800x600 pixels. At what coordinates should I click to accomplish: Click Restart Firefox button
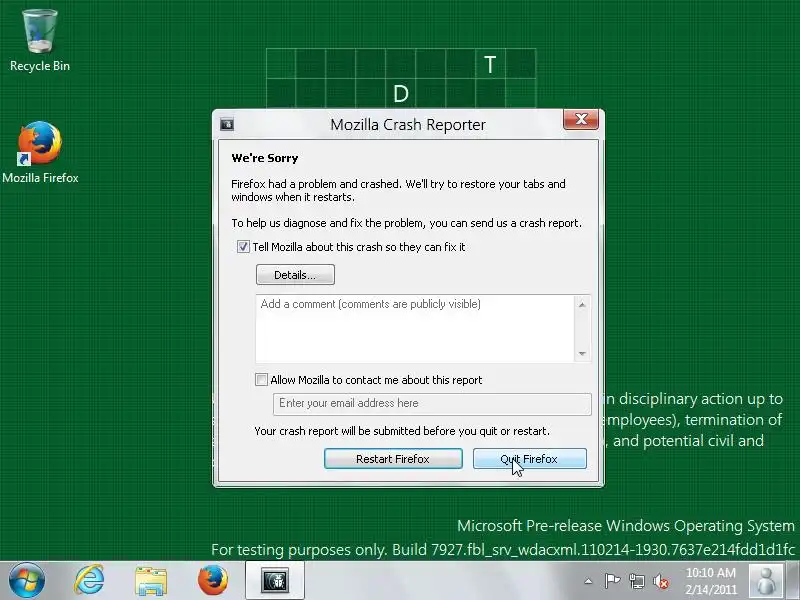(393, 459)
